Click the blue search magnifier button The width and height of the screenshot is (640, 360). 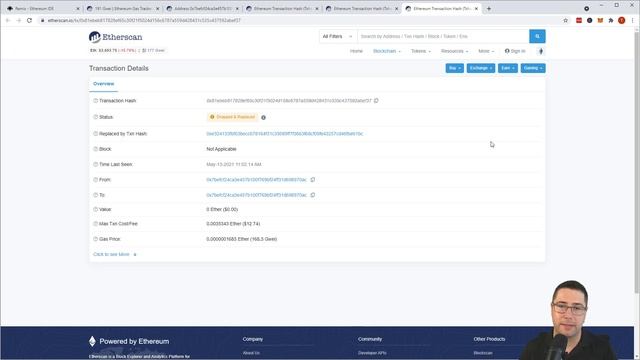pyautogui.click(x=537, y=36)
